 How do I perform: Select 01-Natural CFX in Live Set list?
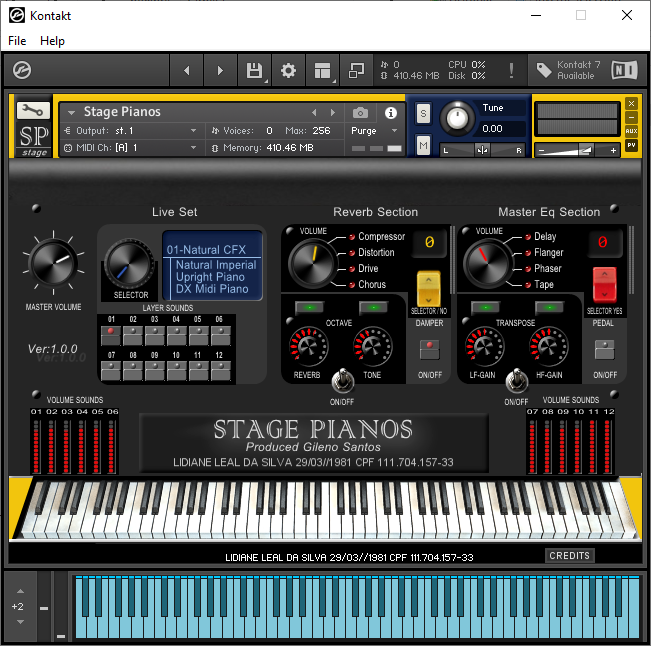point(206,250)
